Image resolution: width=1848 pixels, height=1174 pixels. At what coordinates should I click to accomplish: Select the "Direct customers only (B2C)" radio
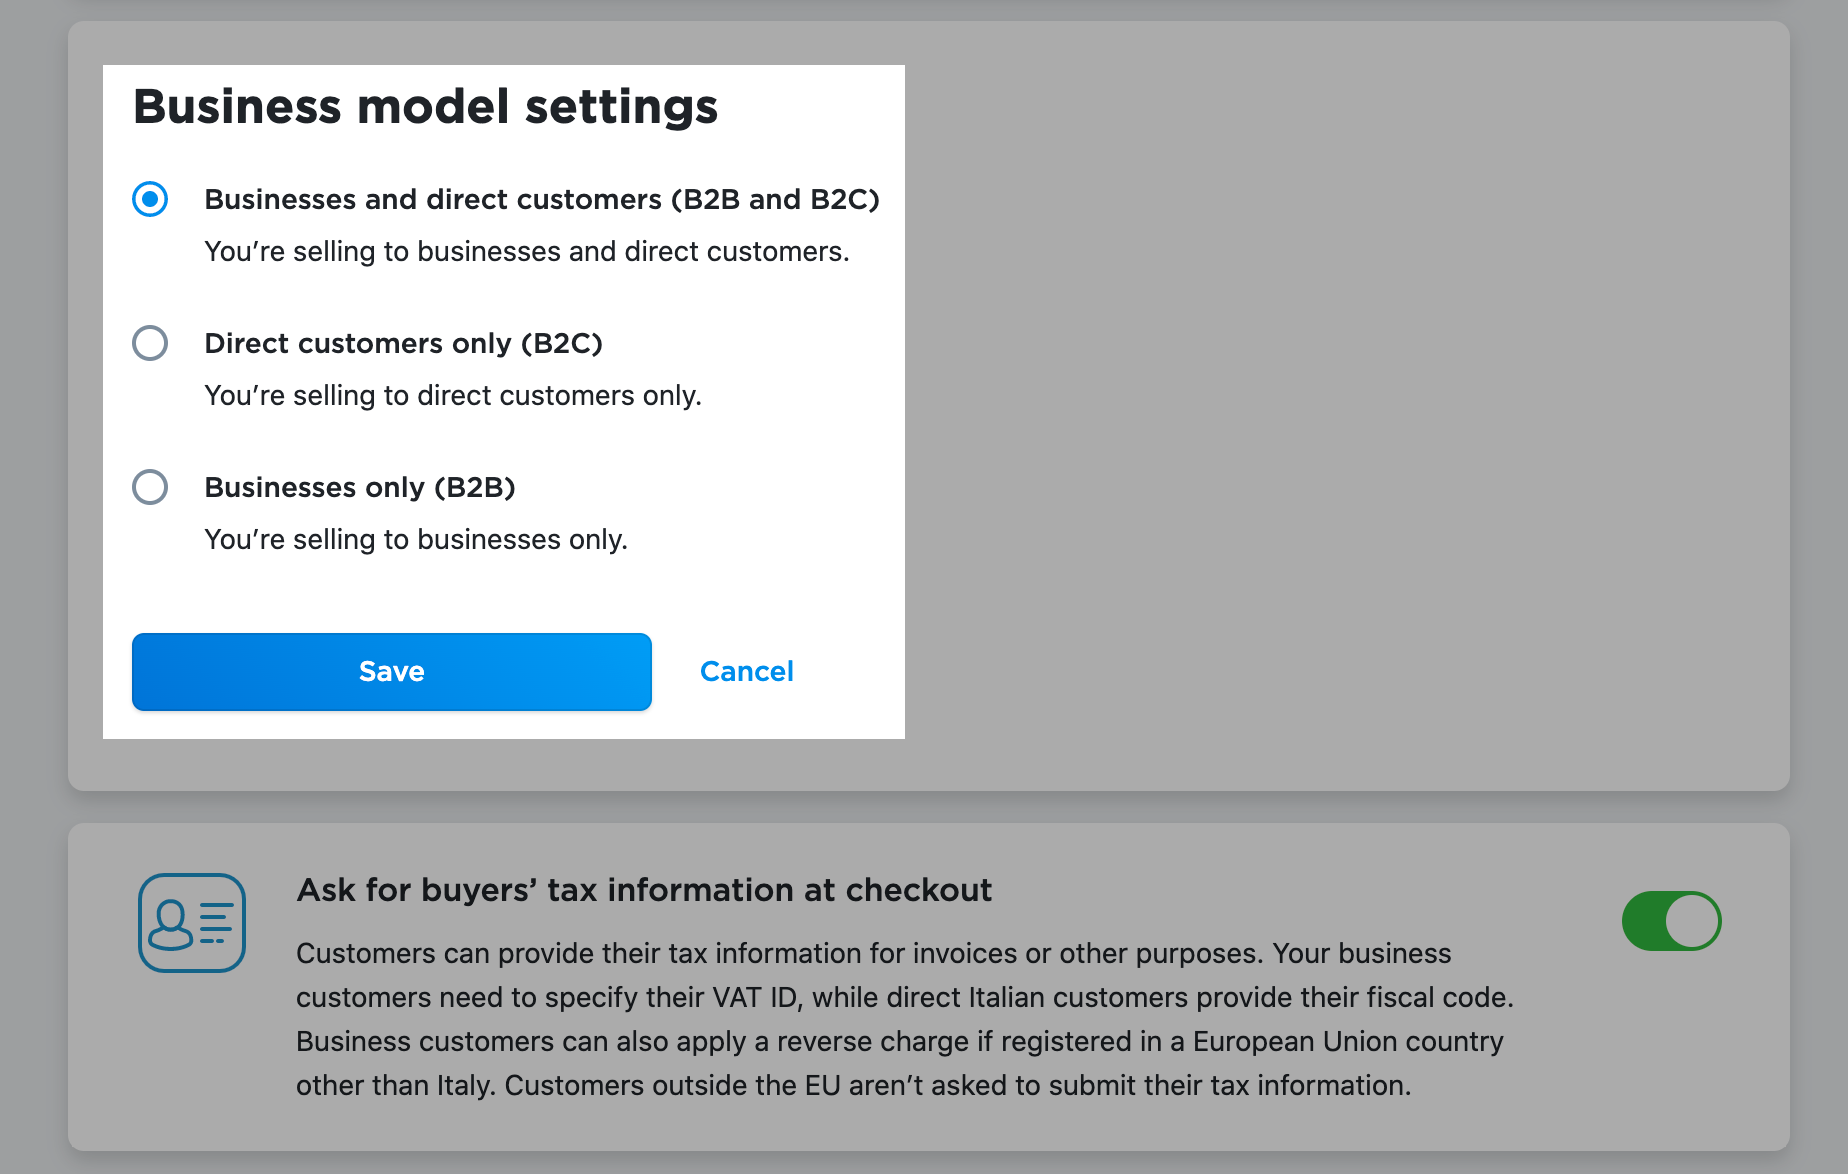150,343
